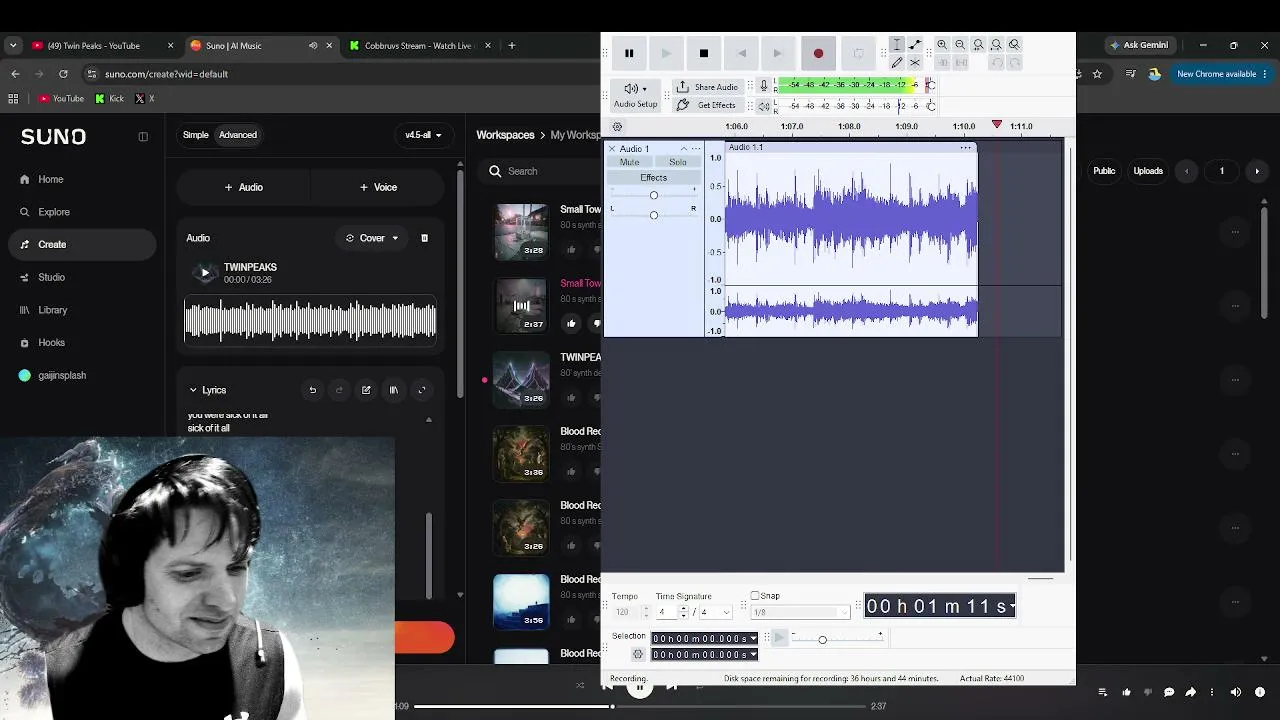Viewport: 1280px width, 720px height.
Task: Switch to Advanced creation mode
Action: click(238, 135)
